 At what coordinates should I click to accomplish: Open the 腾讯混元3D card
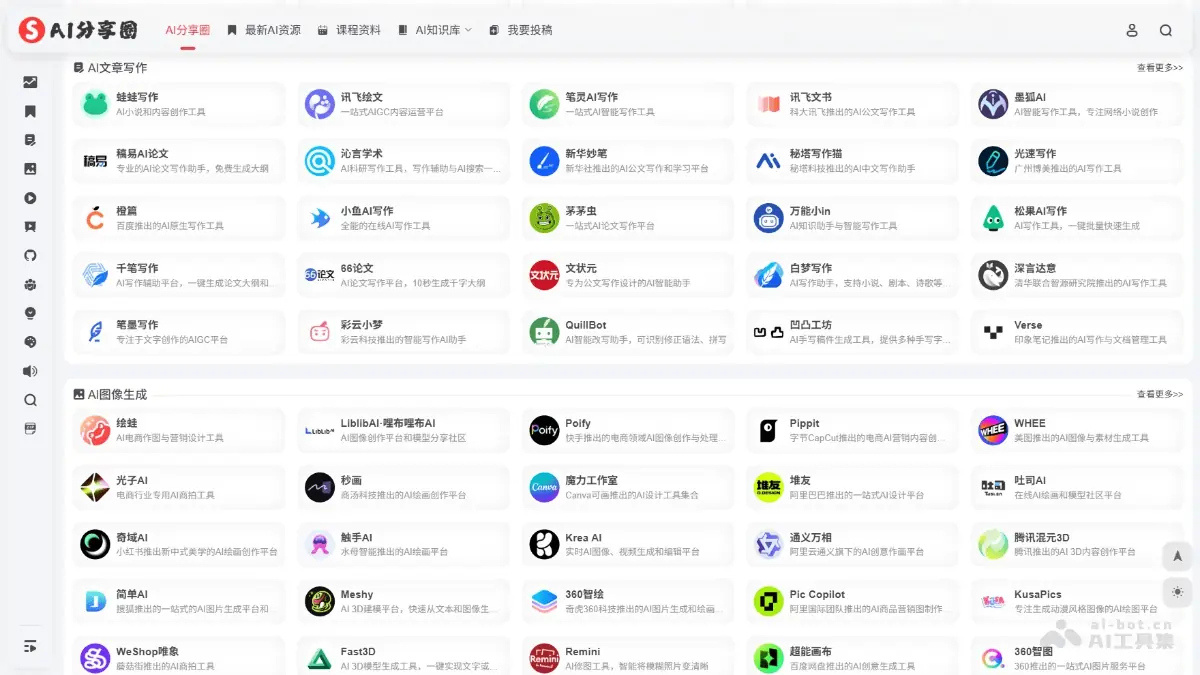[1077, 544]
